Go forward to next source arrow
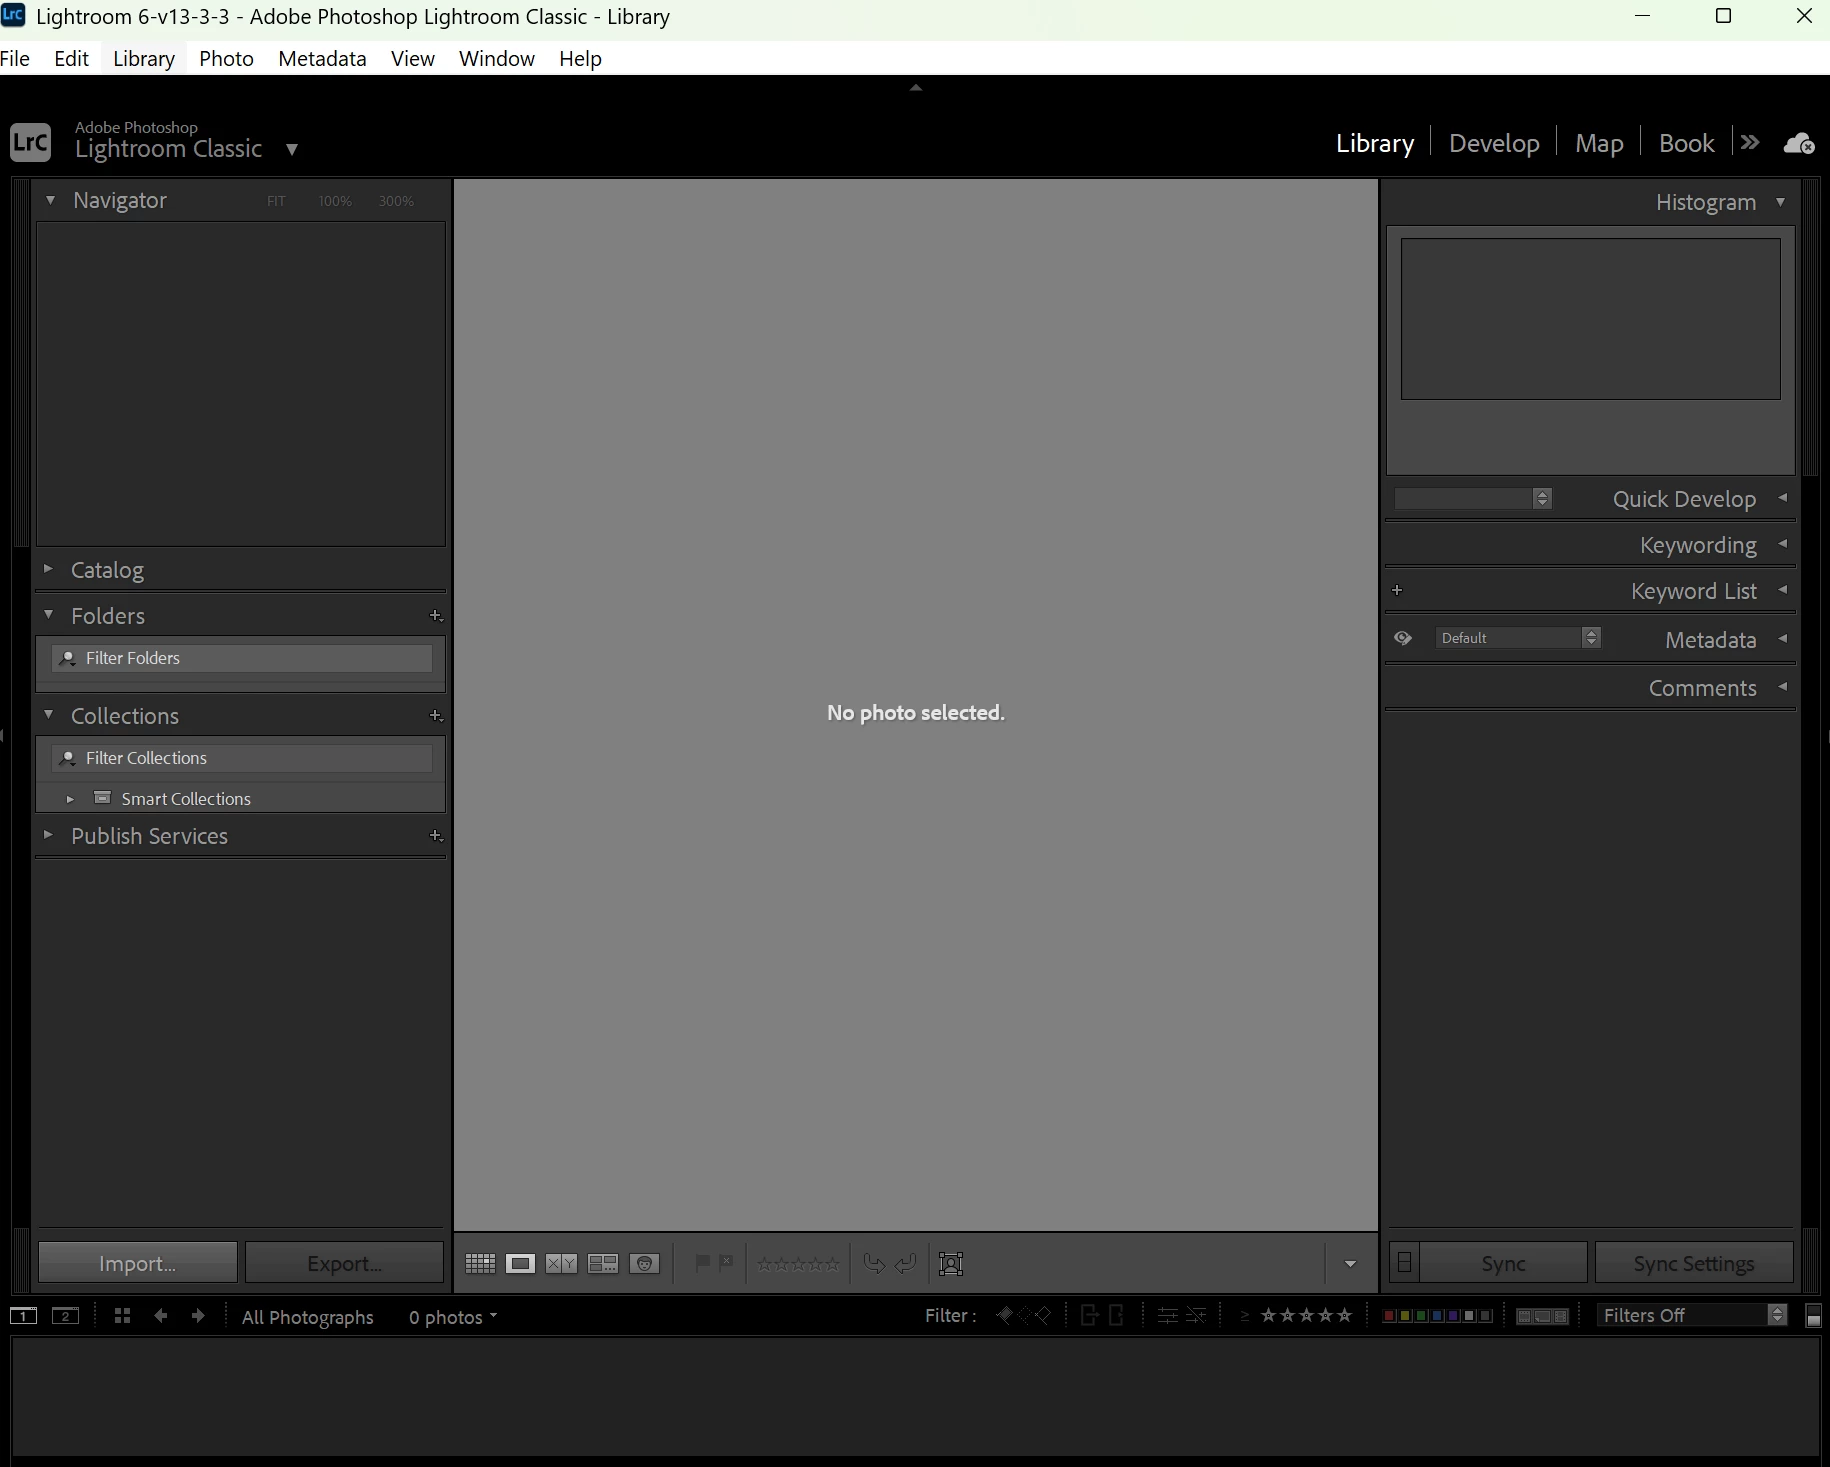This screenshot has height=1467, width=1830. coord(198,1316)
